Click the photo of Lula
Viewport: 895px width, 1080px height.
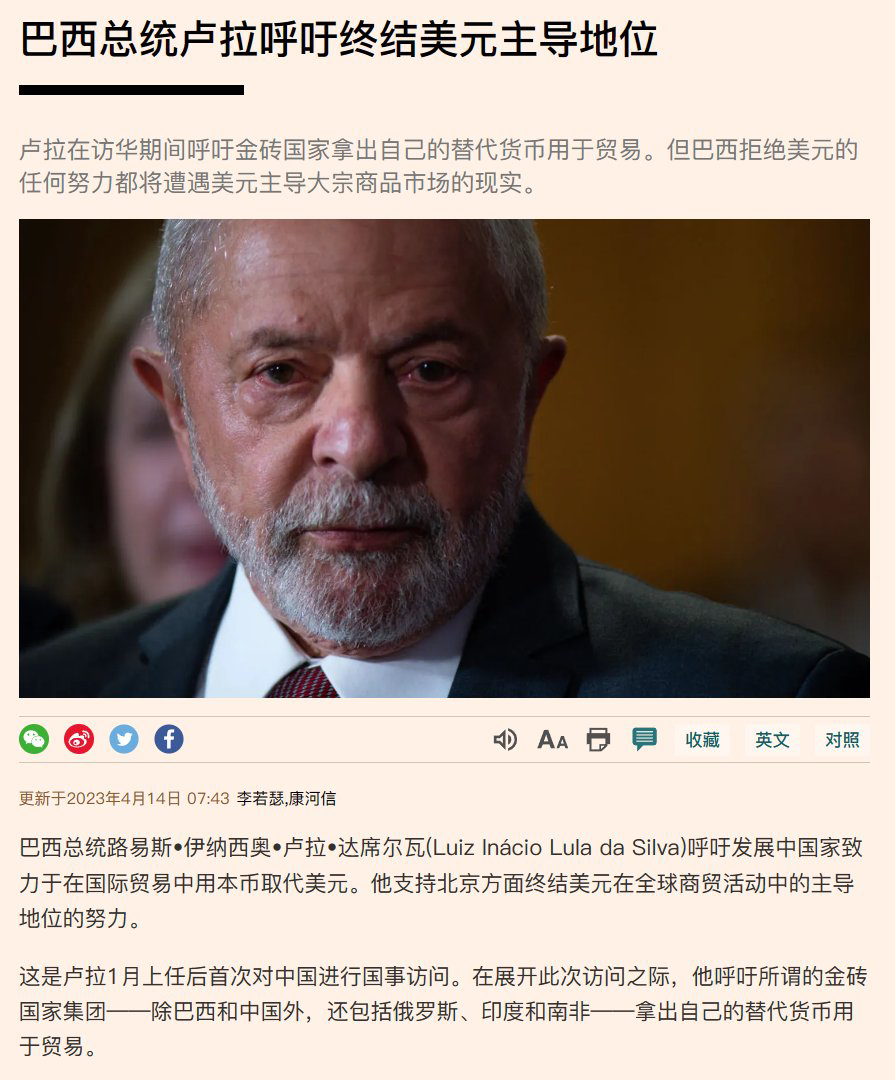(x=444, y=458)
